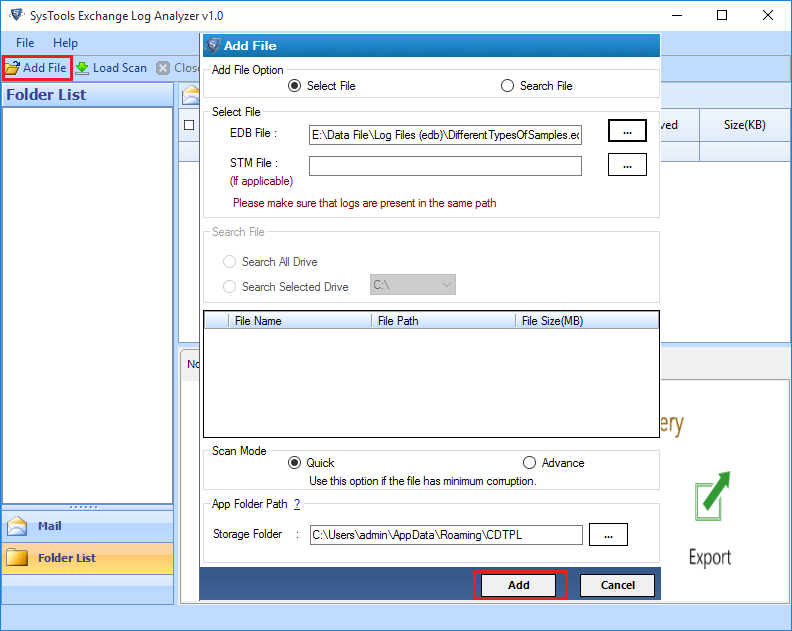This screenshot has width=792, height=631.
Task: Click the green download icon on Load Scan
Action: click(82, 68)
